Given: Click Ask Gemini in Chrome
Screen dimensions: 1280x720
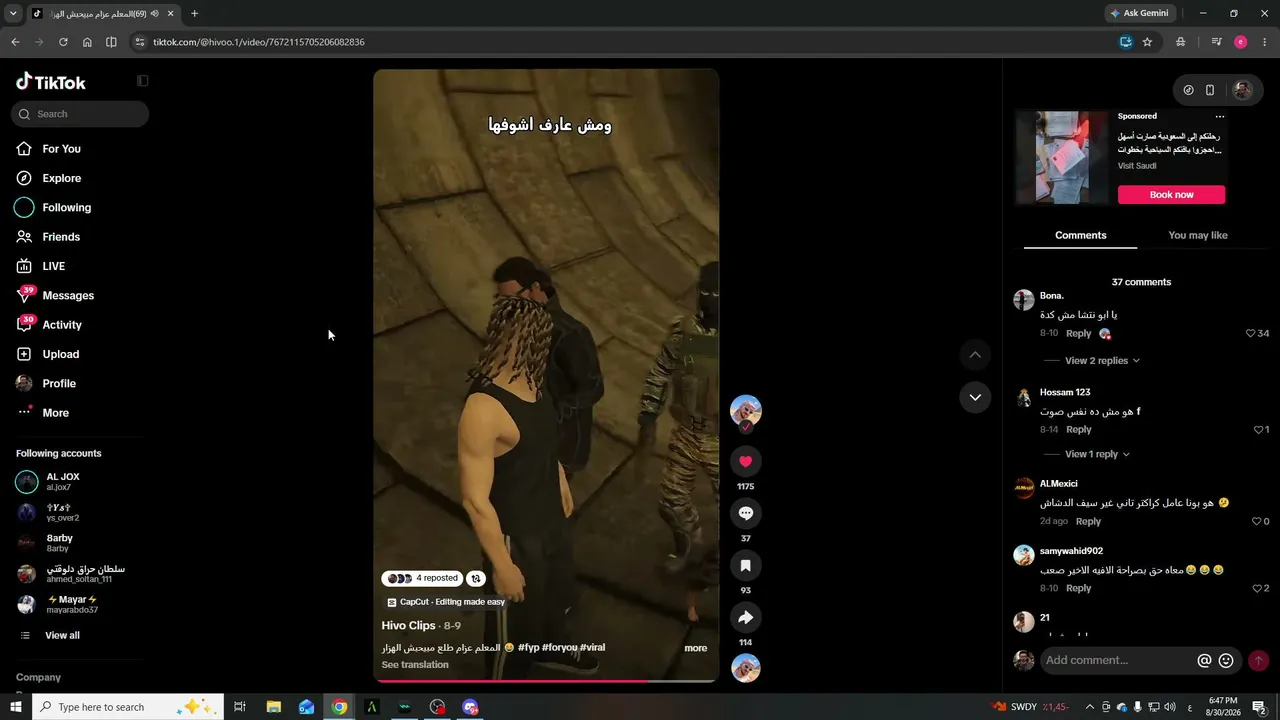Looking at the screenshot, I should pos(1138,14).
